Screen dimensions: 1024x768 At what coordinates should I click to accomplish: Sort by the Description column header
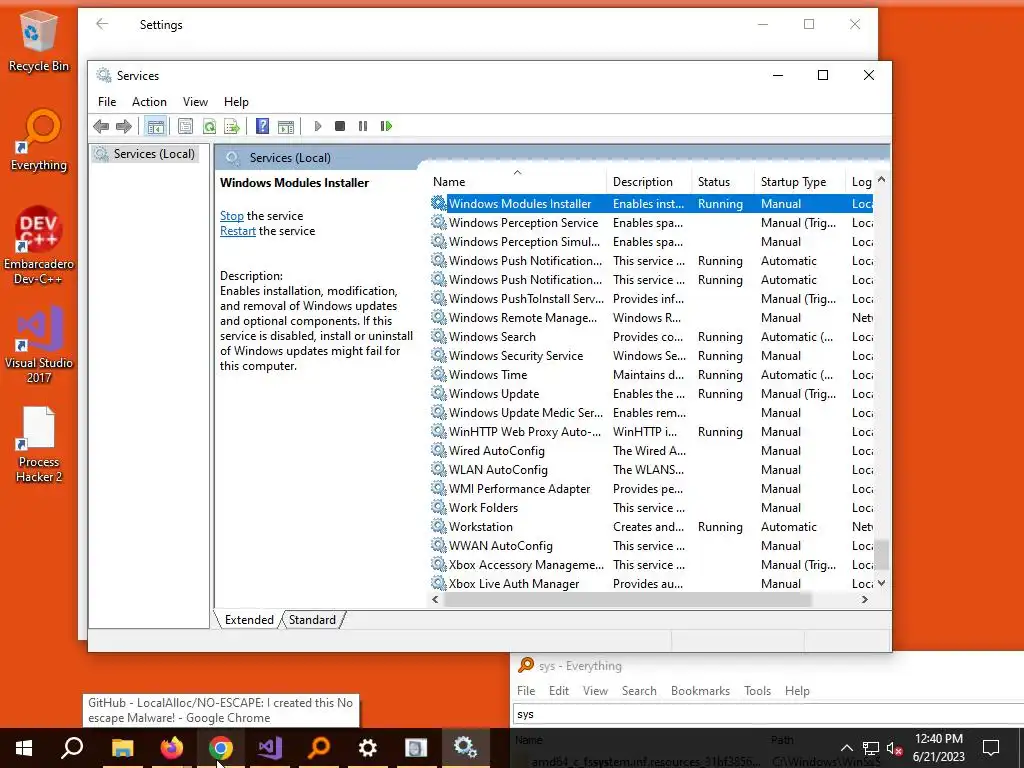pos(650,182)
